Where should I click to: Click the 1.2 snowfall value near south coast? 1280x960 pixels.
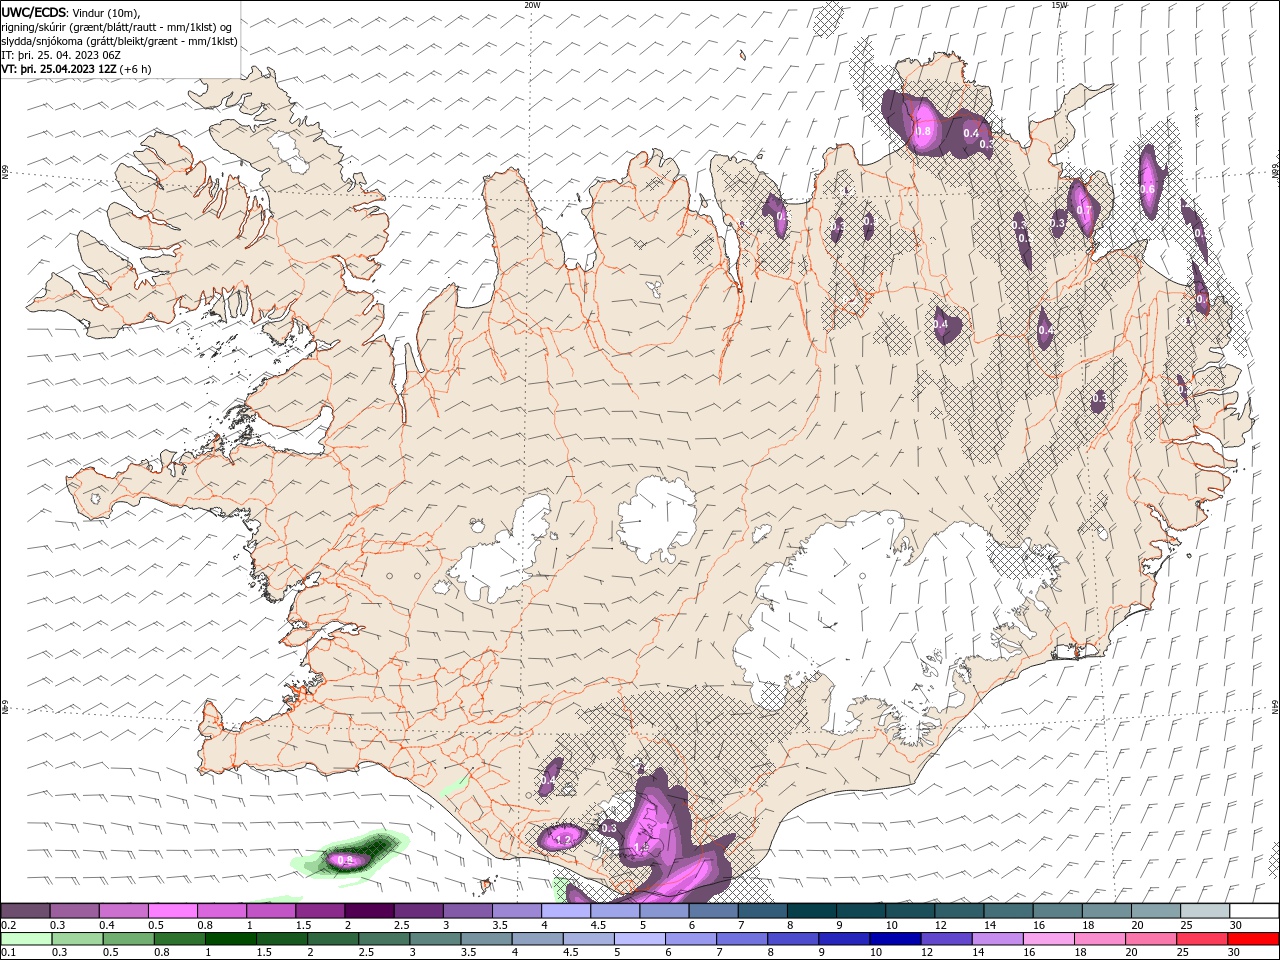click(562, 840)
